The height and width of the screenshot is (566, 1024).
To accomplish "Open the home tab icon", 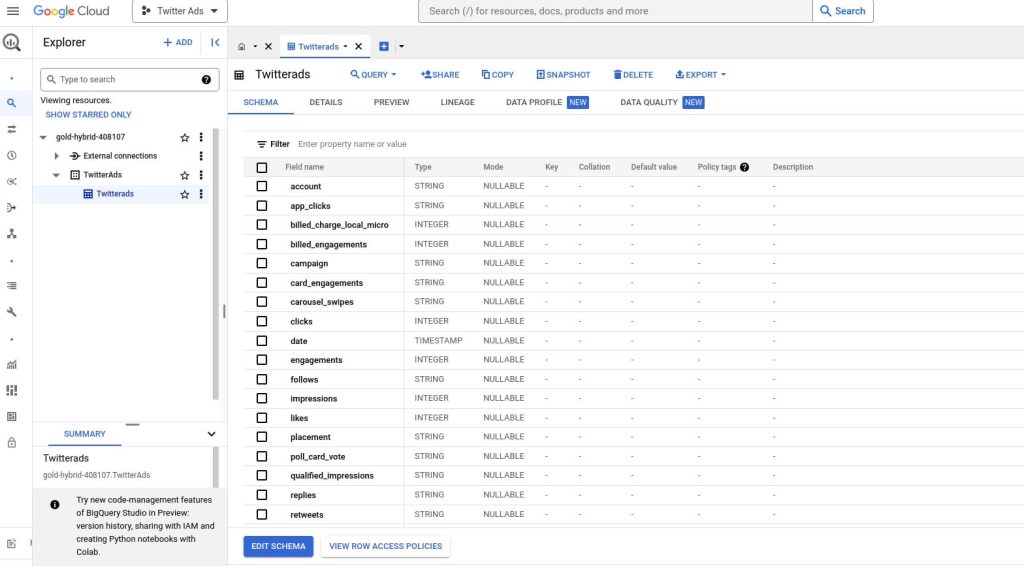I will coord(242,46).
